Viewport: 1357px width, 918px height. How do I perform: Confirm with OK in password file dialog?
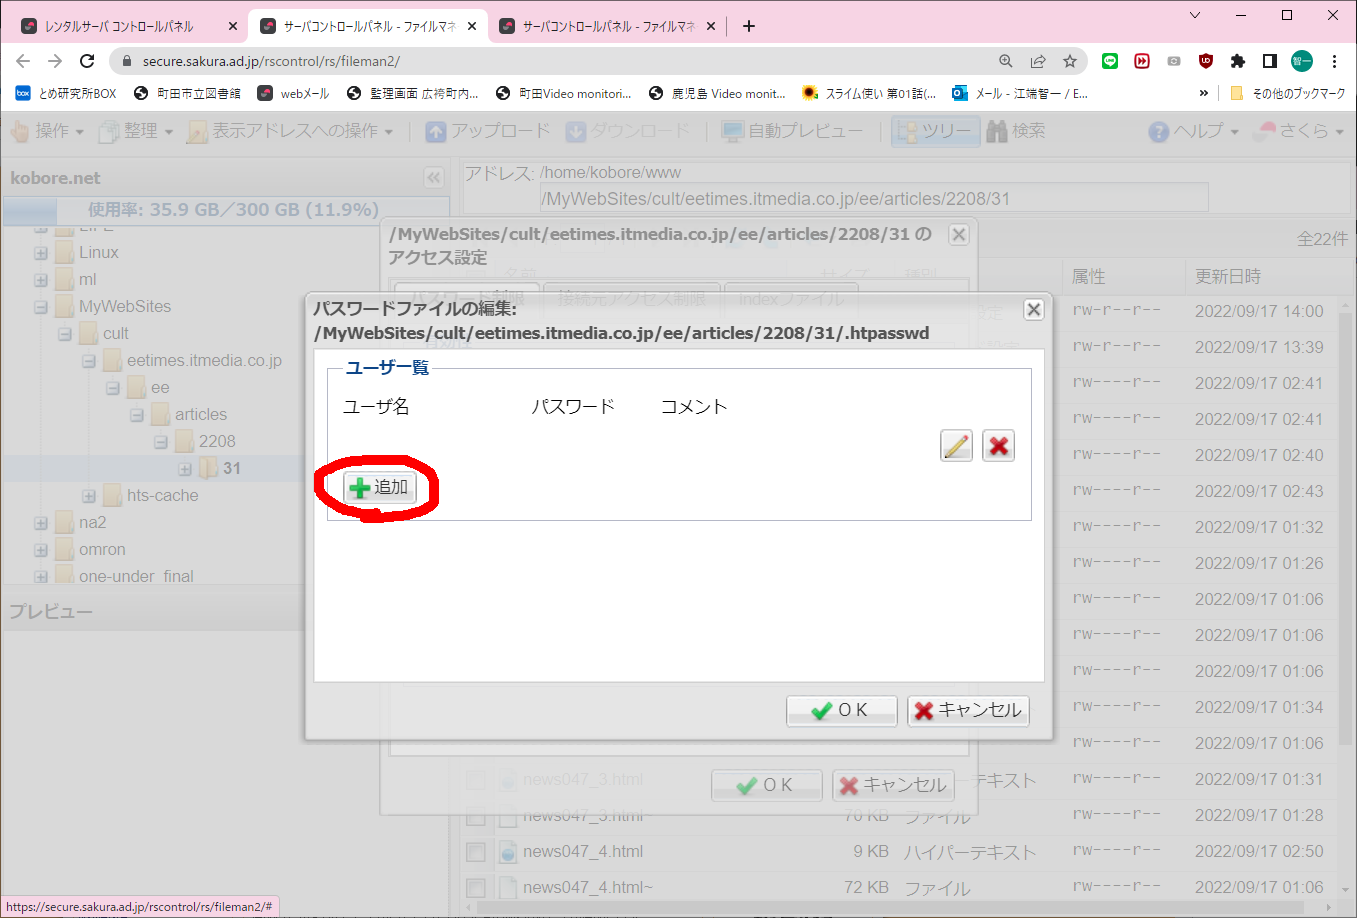click(x=841, y=710)
